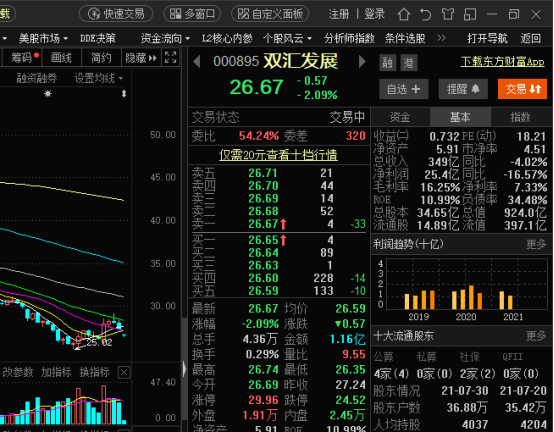Click orange 交易 trade button
Screen dimensions: 554x432
click(522, 89)
